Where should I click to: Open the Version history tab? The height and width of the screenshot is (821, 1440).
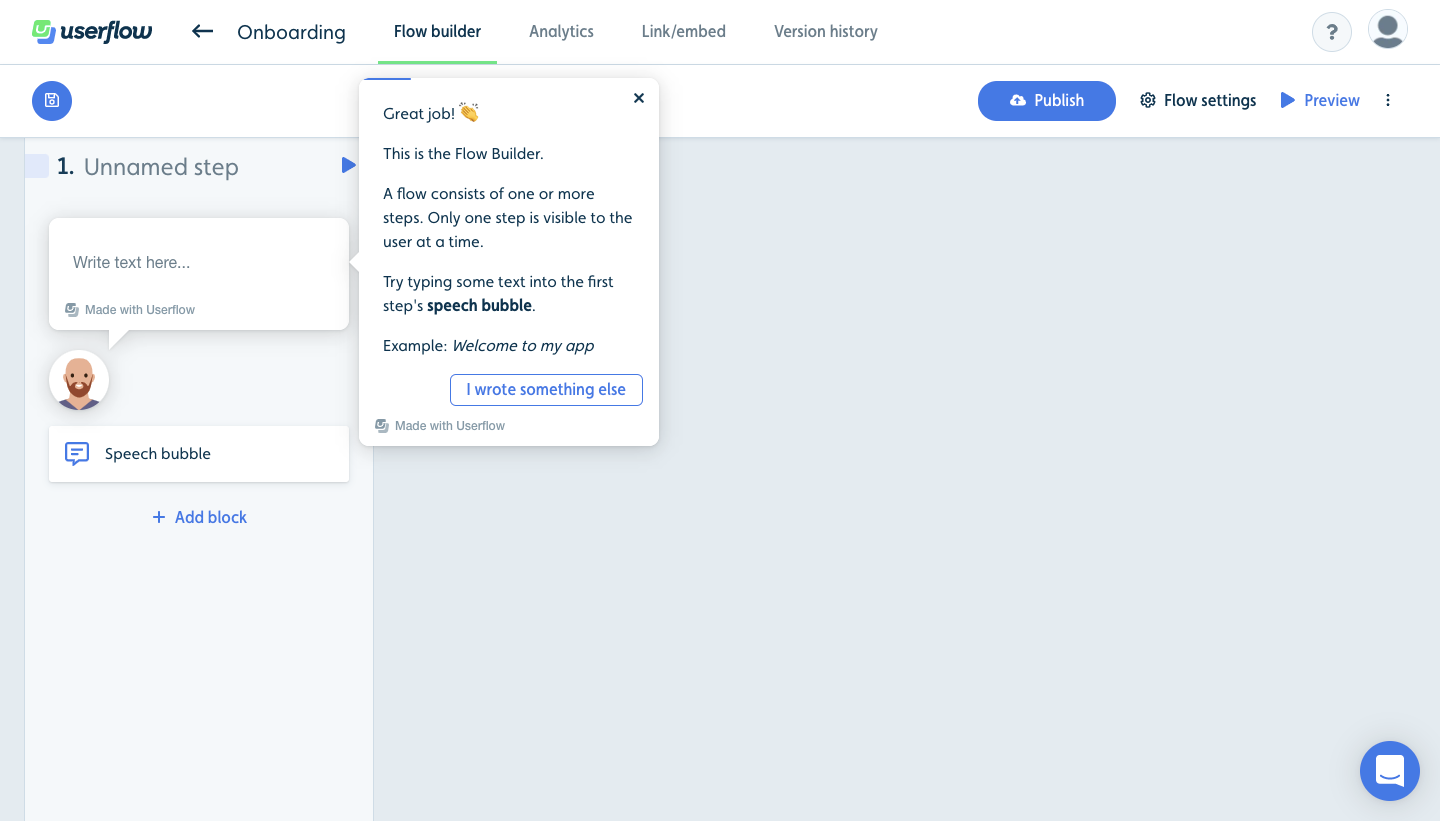pyautogui.click(x=826, y=31)
